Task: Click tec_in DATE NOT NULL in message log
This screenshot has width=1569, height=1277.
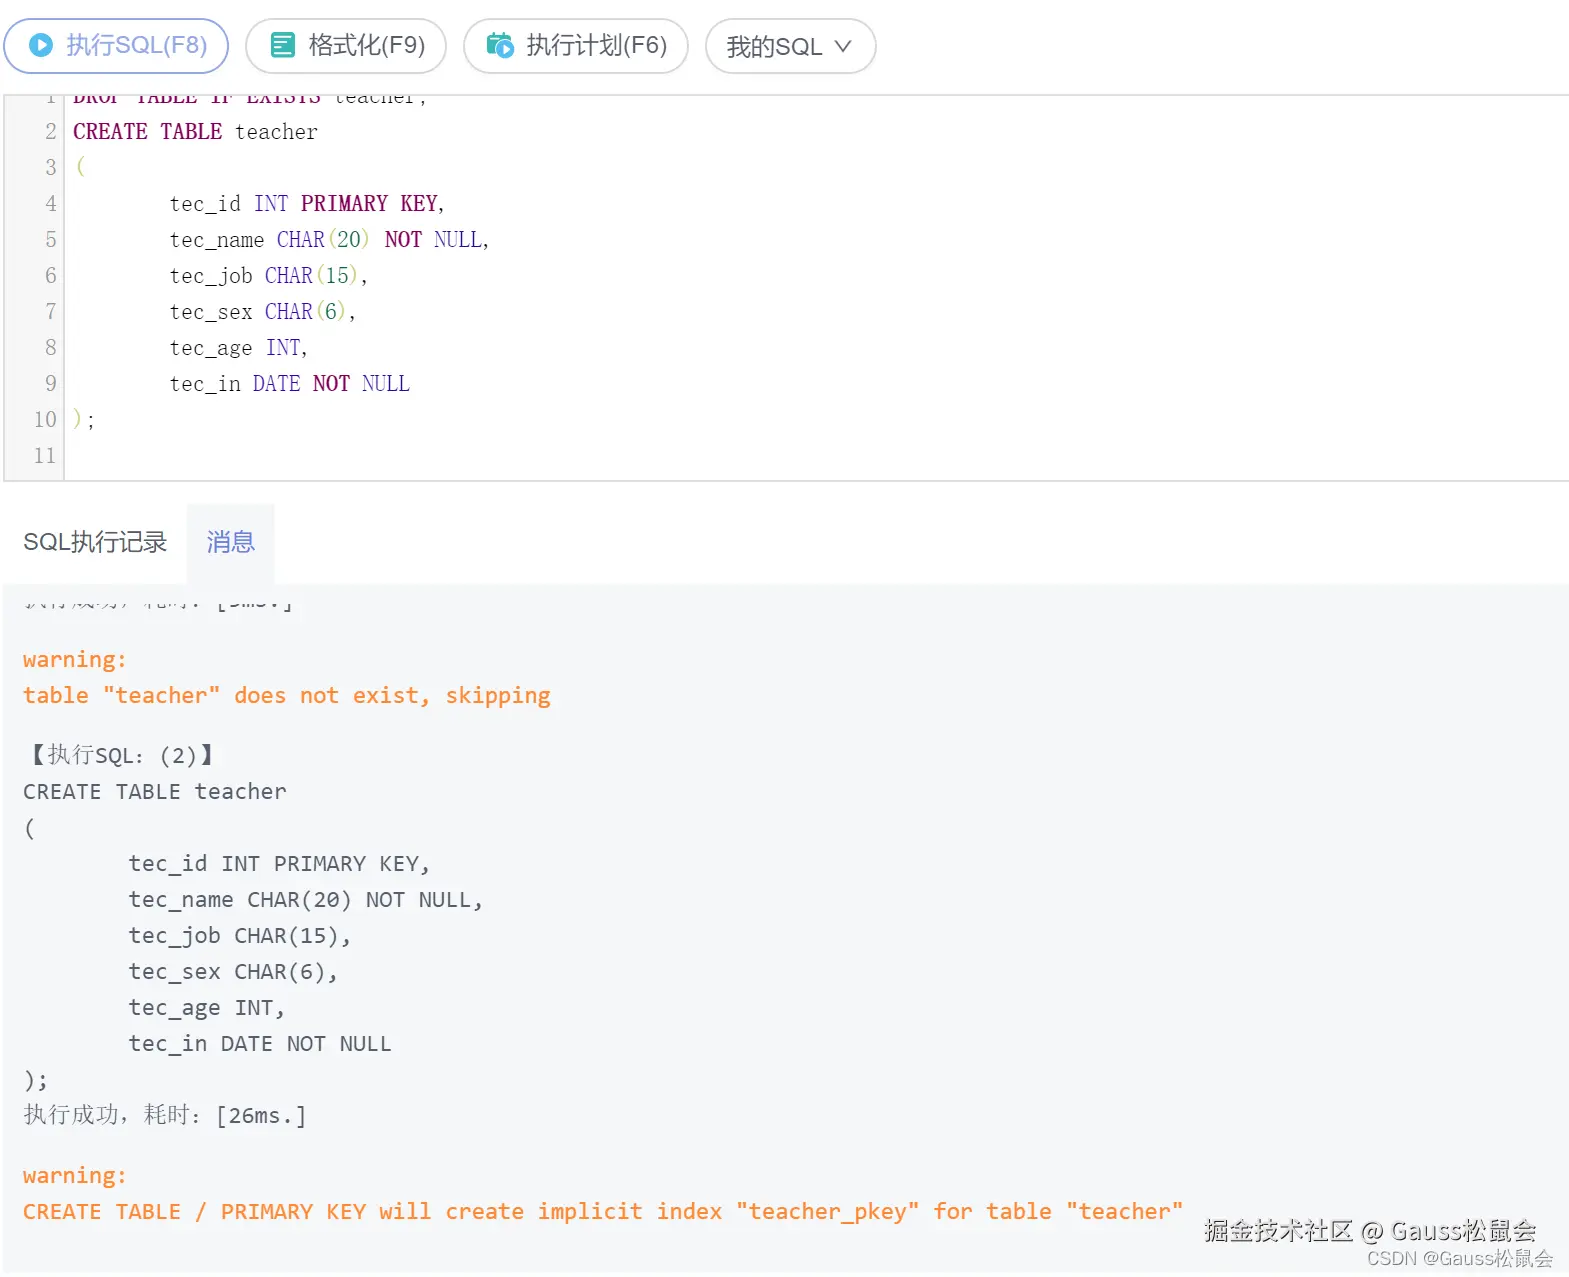Action: click(260, 1044)
